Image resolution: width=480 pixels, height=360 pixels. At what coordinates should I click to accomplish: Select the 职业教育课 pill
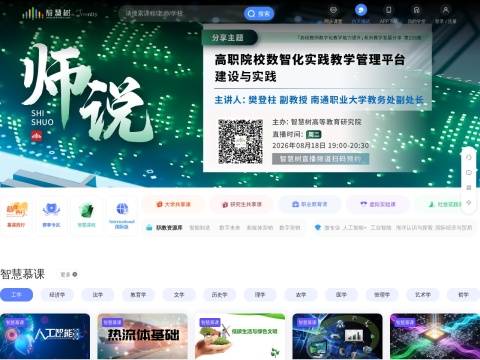310,204
